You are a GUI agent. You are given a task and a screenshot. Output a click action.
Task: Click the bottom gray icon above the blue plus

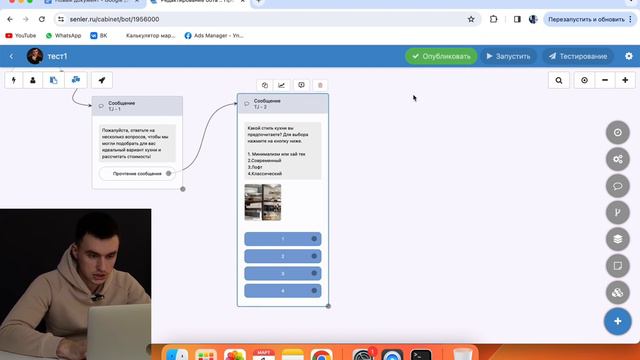618,293
